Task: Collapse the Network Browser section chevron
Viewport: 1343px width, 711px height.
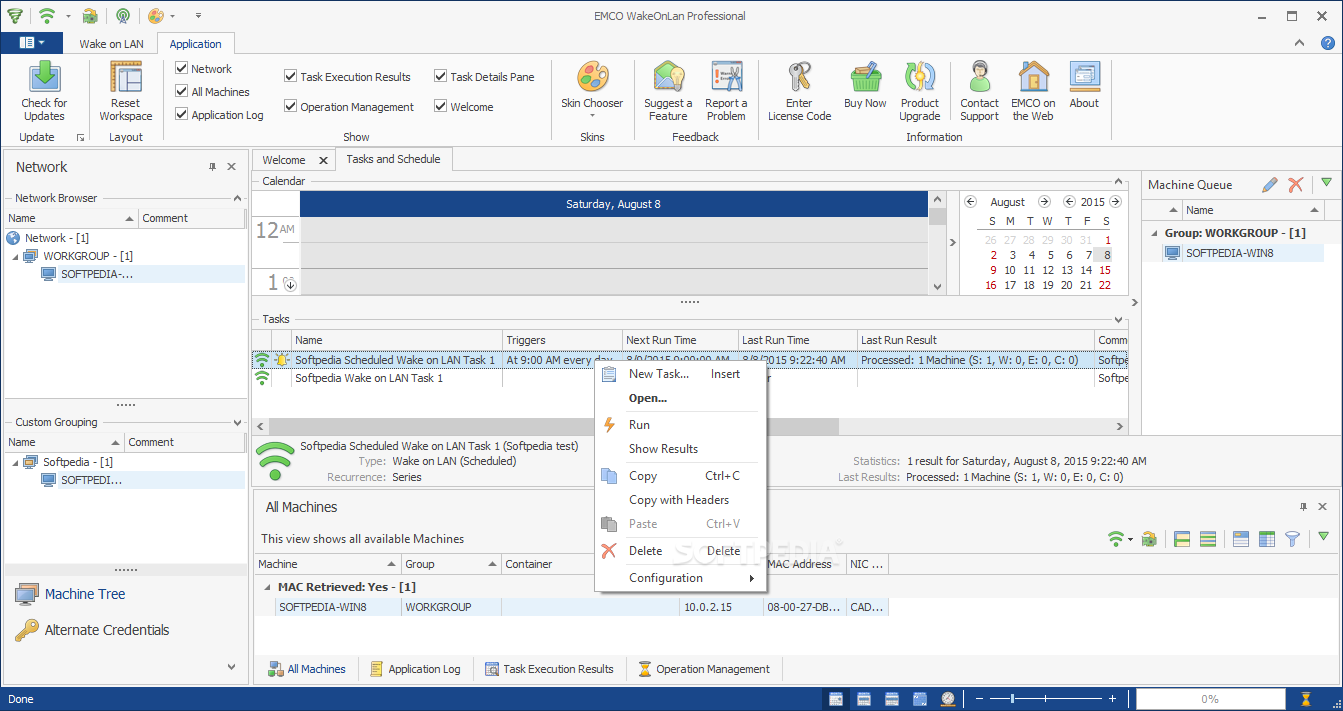Action: [x=237, y=199]
